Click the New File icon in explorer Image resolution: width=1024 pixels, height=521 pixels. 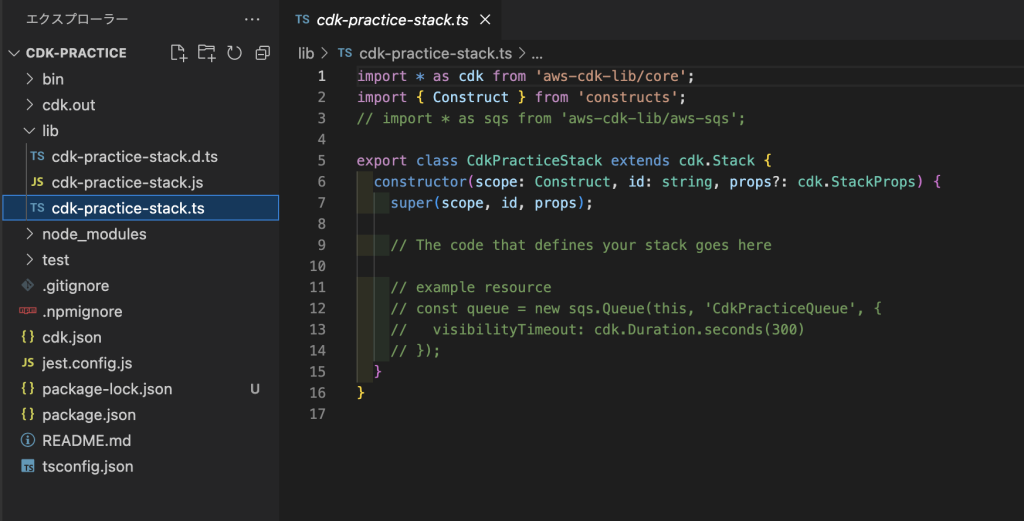[x=178, y=53]
